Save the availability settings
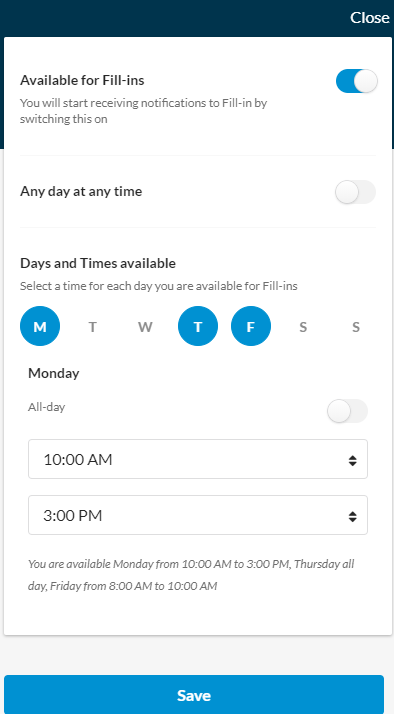The image size is (394, 714). click(x=194, y=695)
